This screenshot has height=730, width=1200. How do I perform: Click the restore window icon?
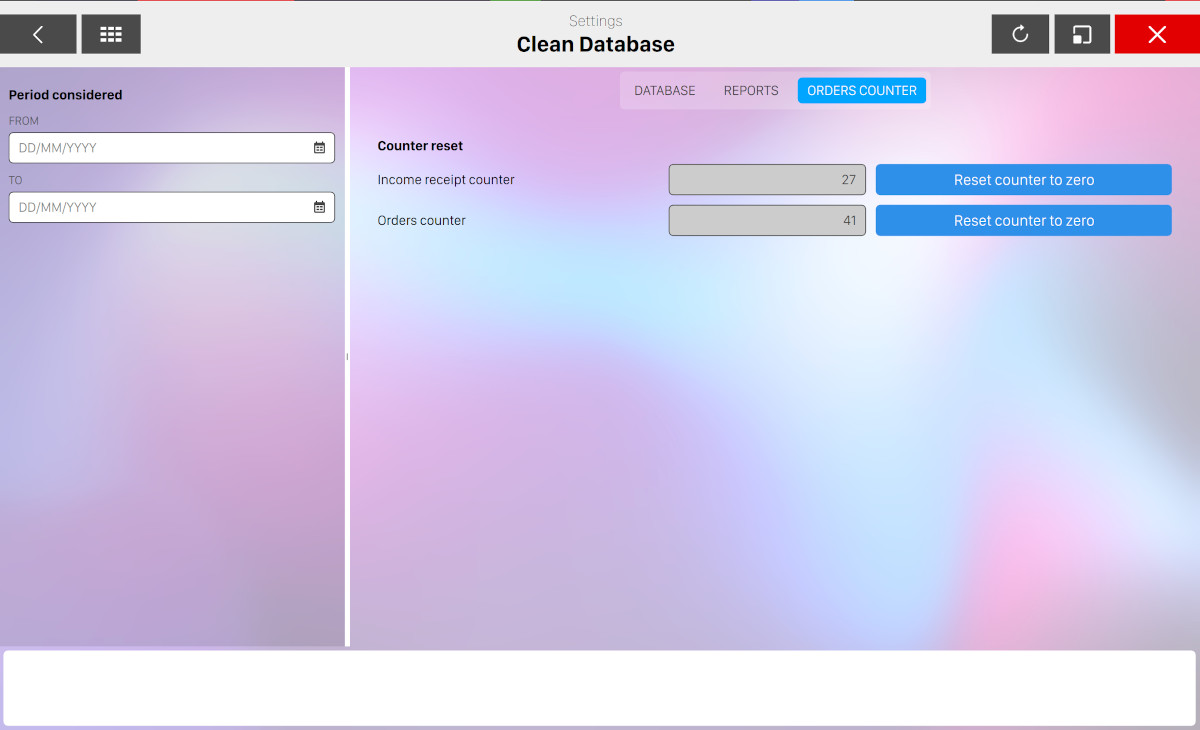pos(1082,34)
